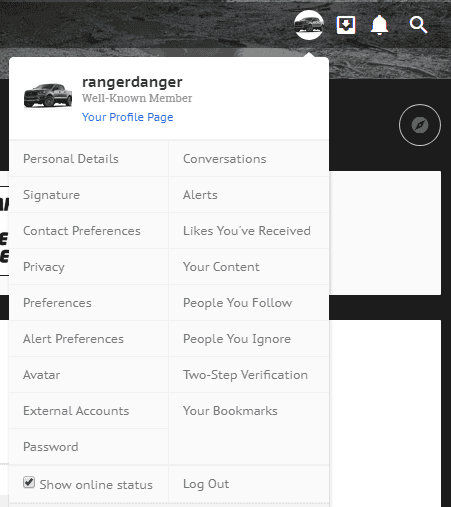This screenshot has height=507, width=451.
Task: Open the alerts bell icon
Action: (x=379, y=25)
